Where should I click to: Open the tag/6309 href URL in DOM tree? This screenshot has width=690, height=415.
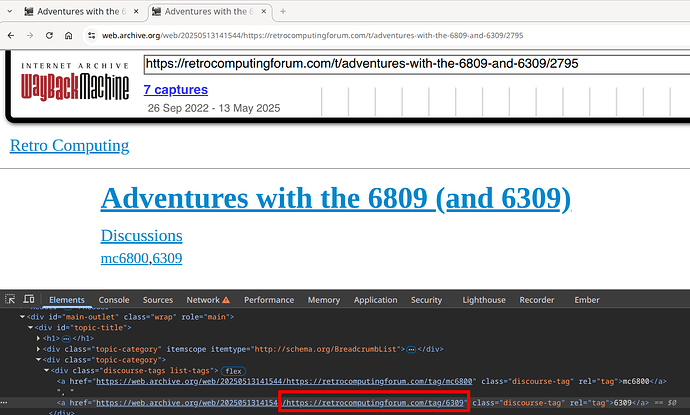pos(280,403)
